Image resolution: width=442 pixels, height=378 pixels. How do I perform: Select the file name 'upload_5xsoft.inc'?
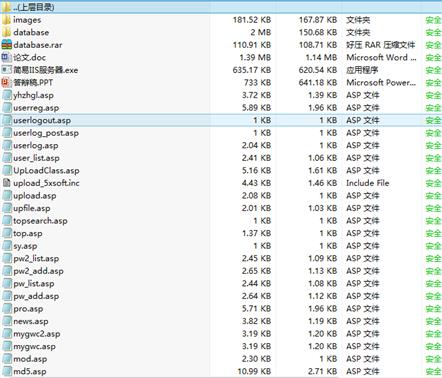coord(46,183)
